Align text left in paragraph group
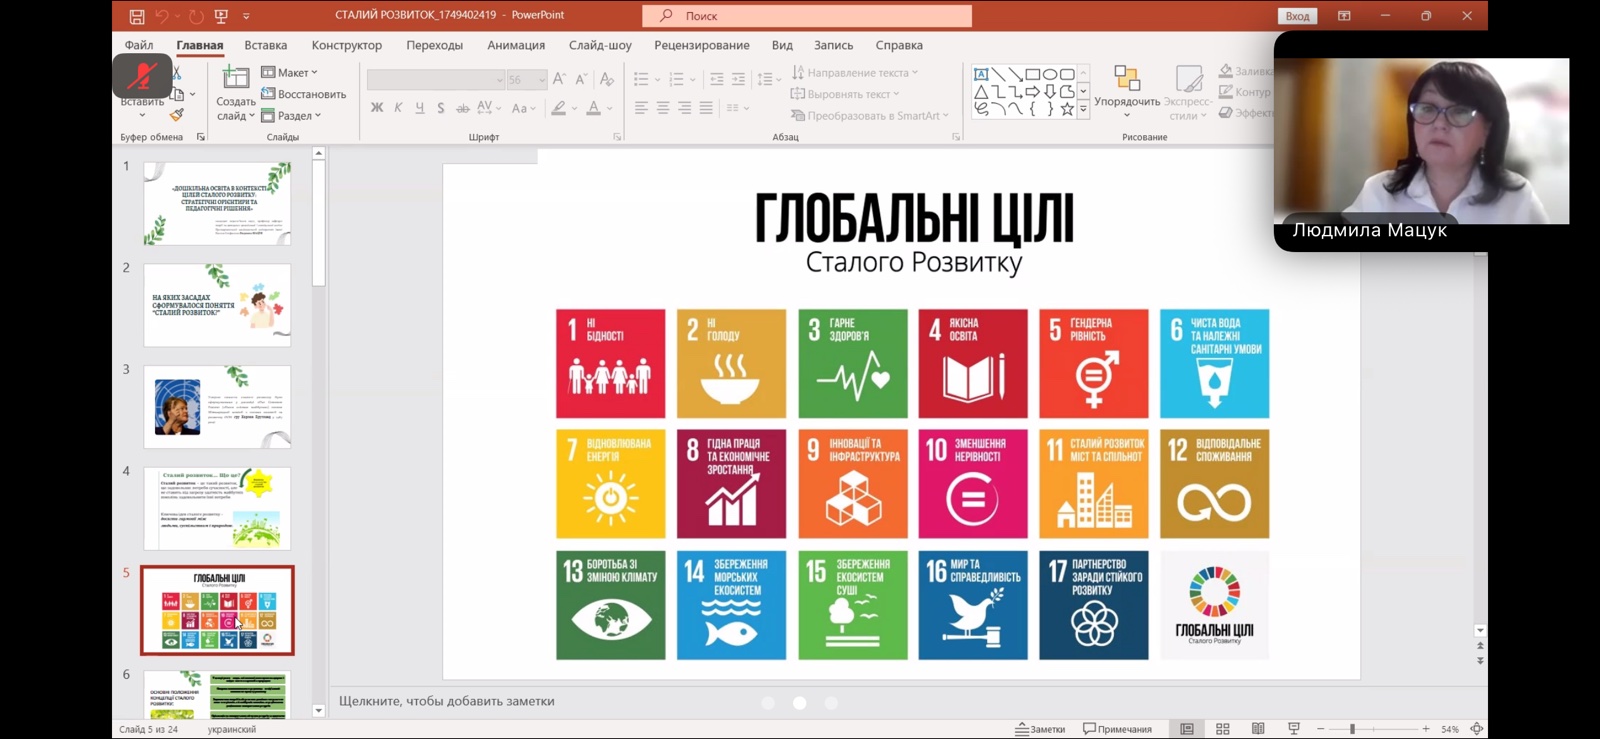Viewport: 1600px width, 739px height. [x=641, y=108]
